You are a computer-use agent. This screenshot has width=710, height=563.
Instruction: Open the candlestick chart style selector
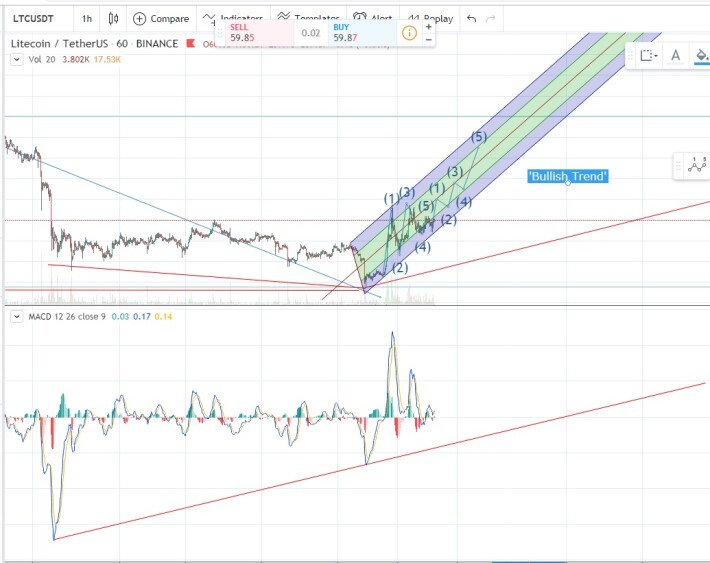(113, 19)
